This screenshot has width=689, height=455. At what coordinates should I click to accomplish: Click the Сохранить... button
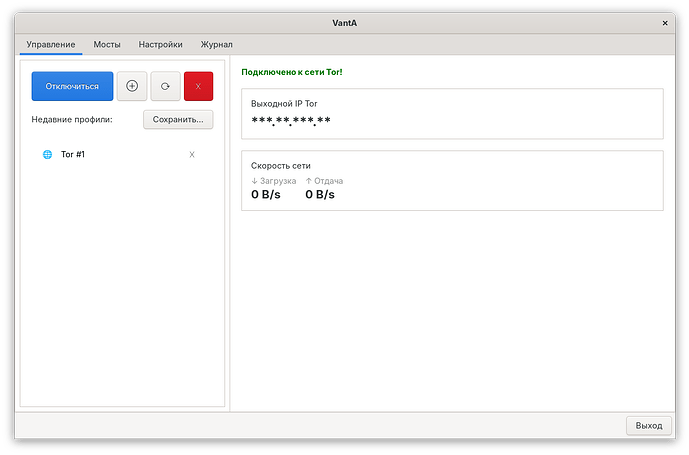point(178,120)
